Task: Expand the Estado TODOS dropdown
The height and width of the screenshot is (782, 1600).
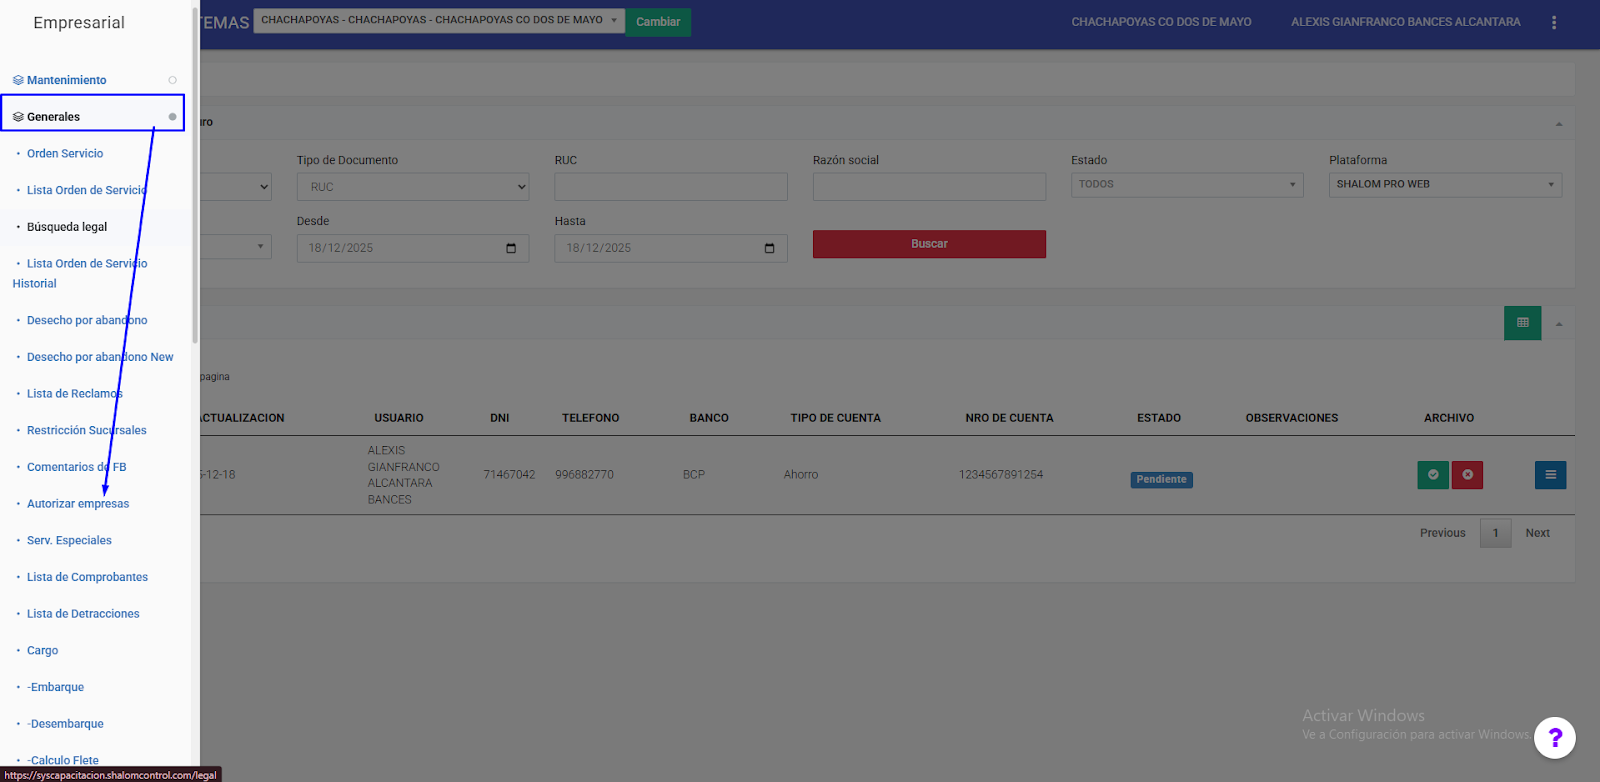Action: point(1186,185)
